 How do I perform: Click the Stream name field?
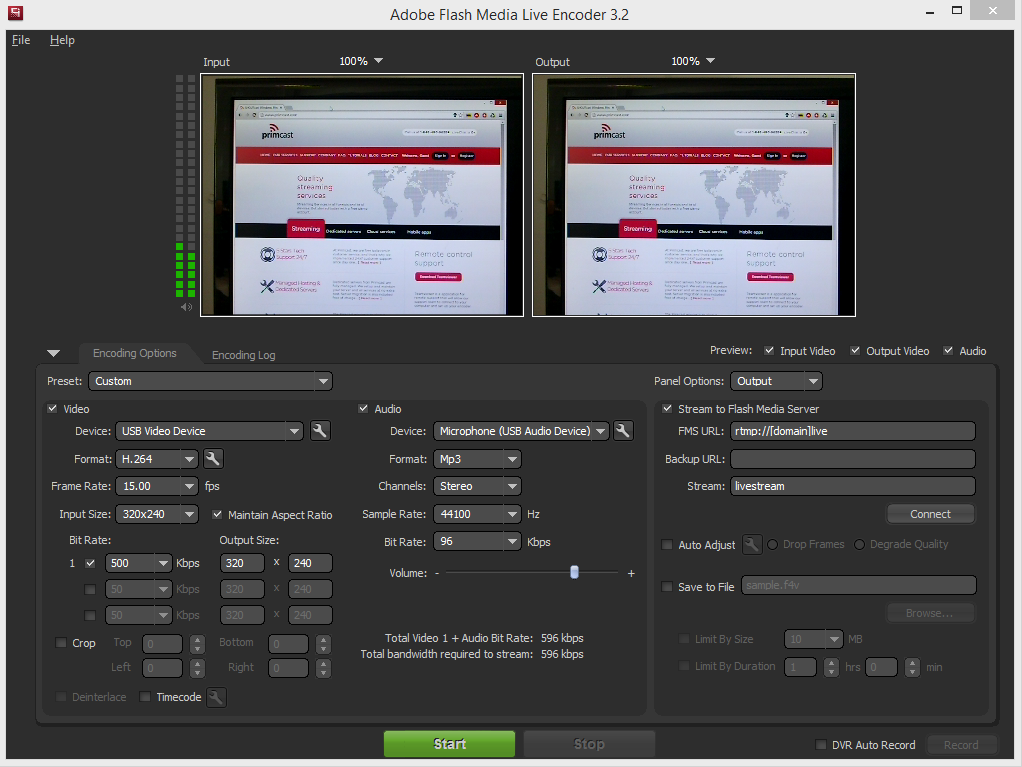[853, 486]
